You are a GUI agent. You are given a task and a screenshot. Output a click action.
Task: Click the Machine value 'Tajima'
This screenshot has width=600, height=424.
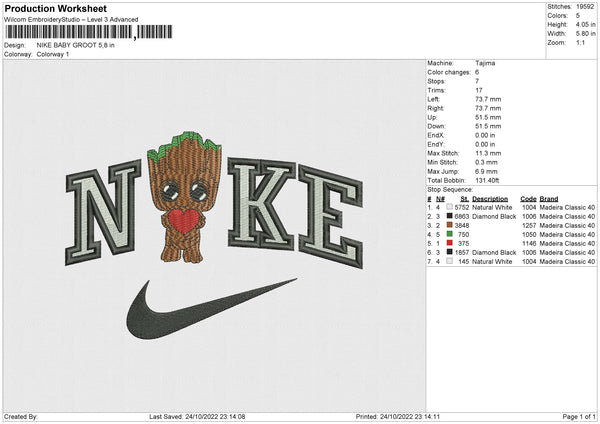(485, 63)
